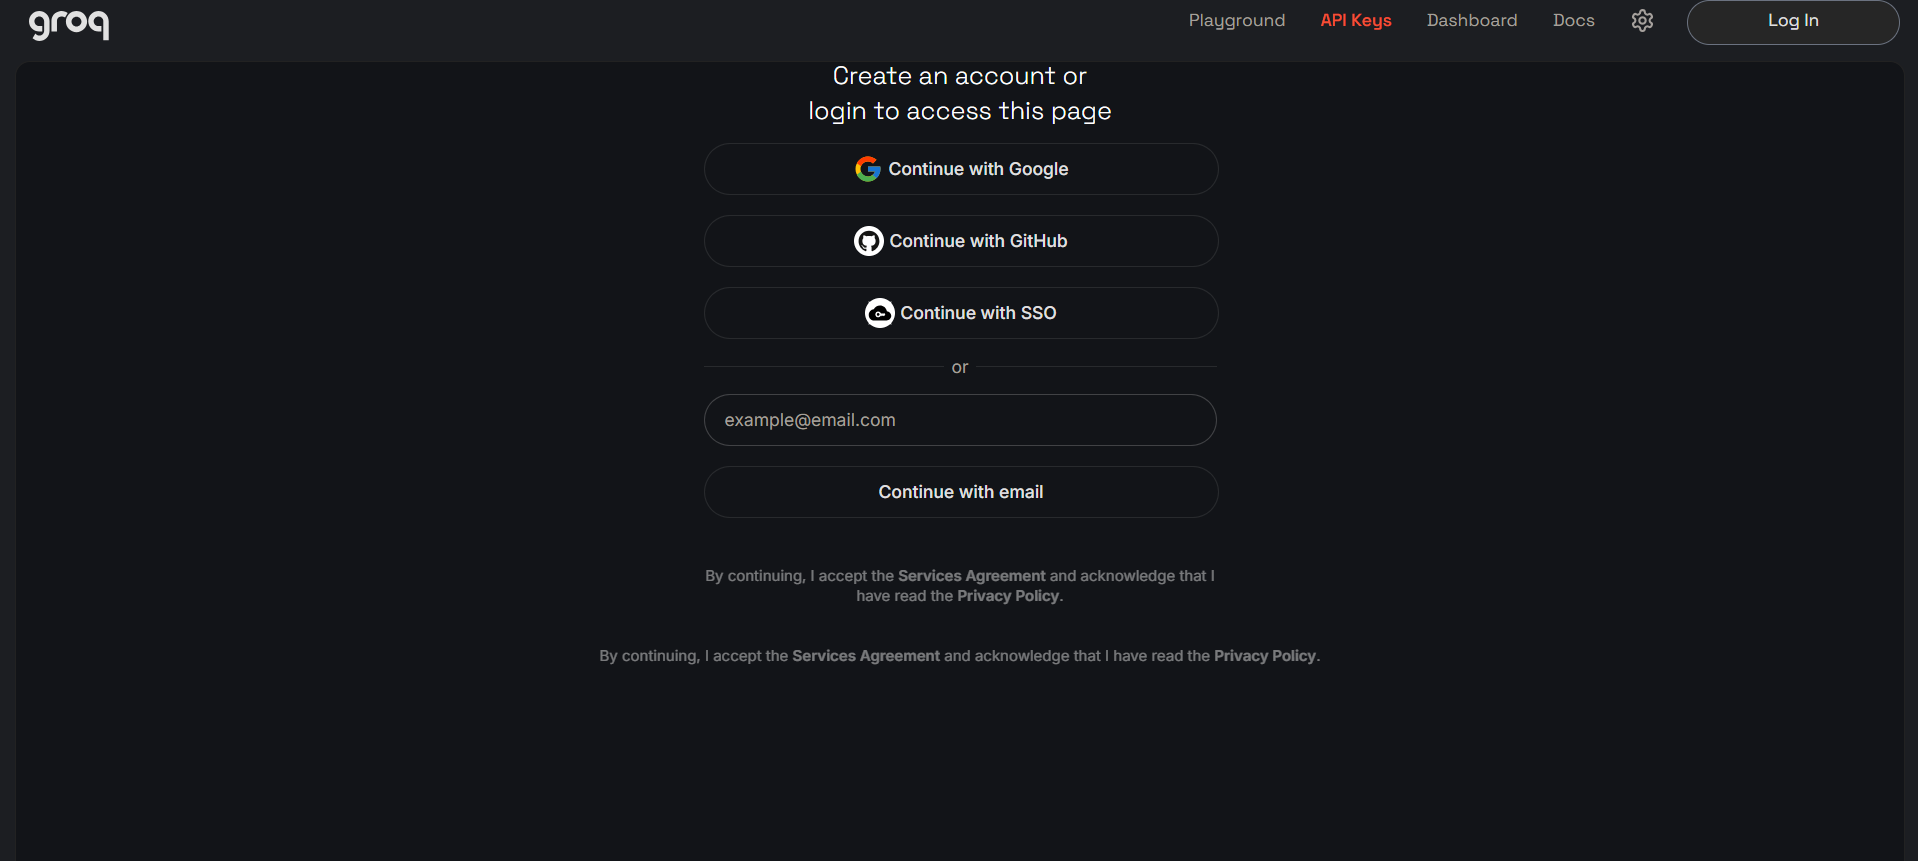View the Privacy Policy
1918x861 pixels.
(1007, 595)
